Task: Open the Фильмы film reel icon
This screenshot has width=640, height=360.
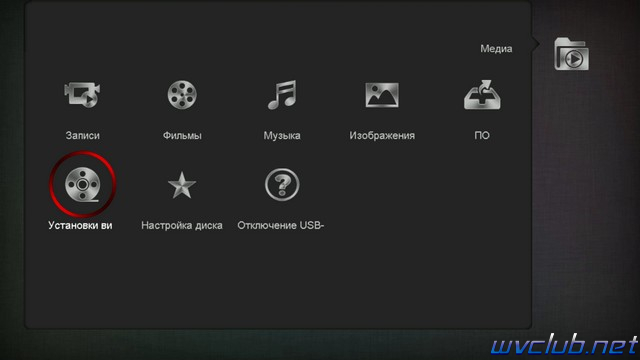Action: [182, 95]
